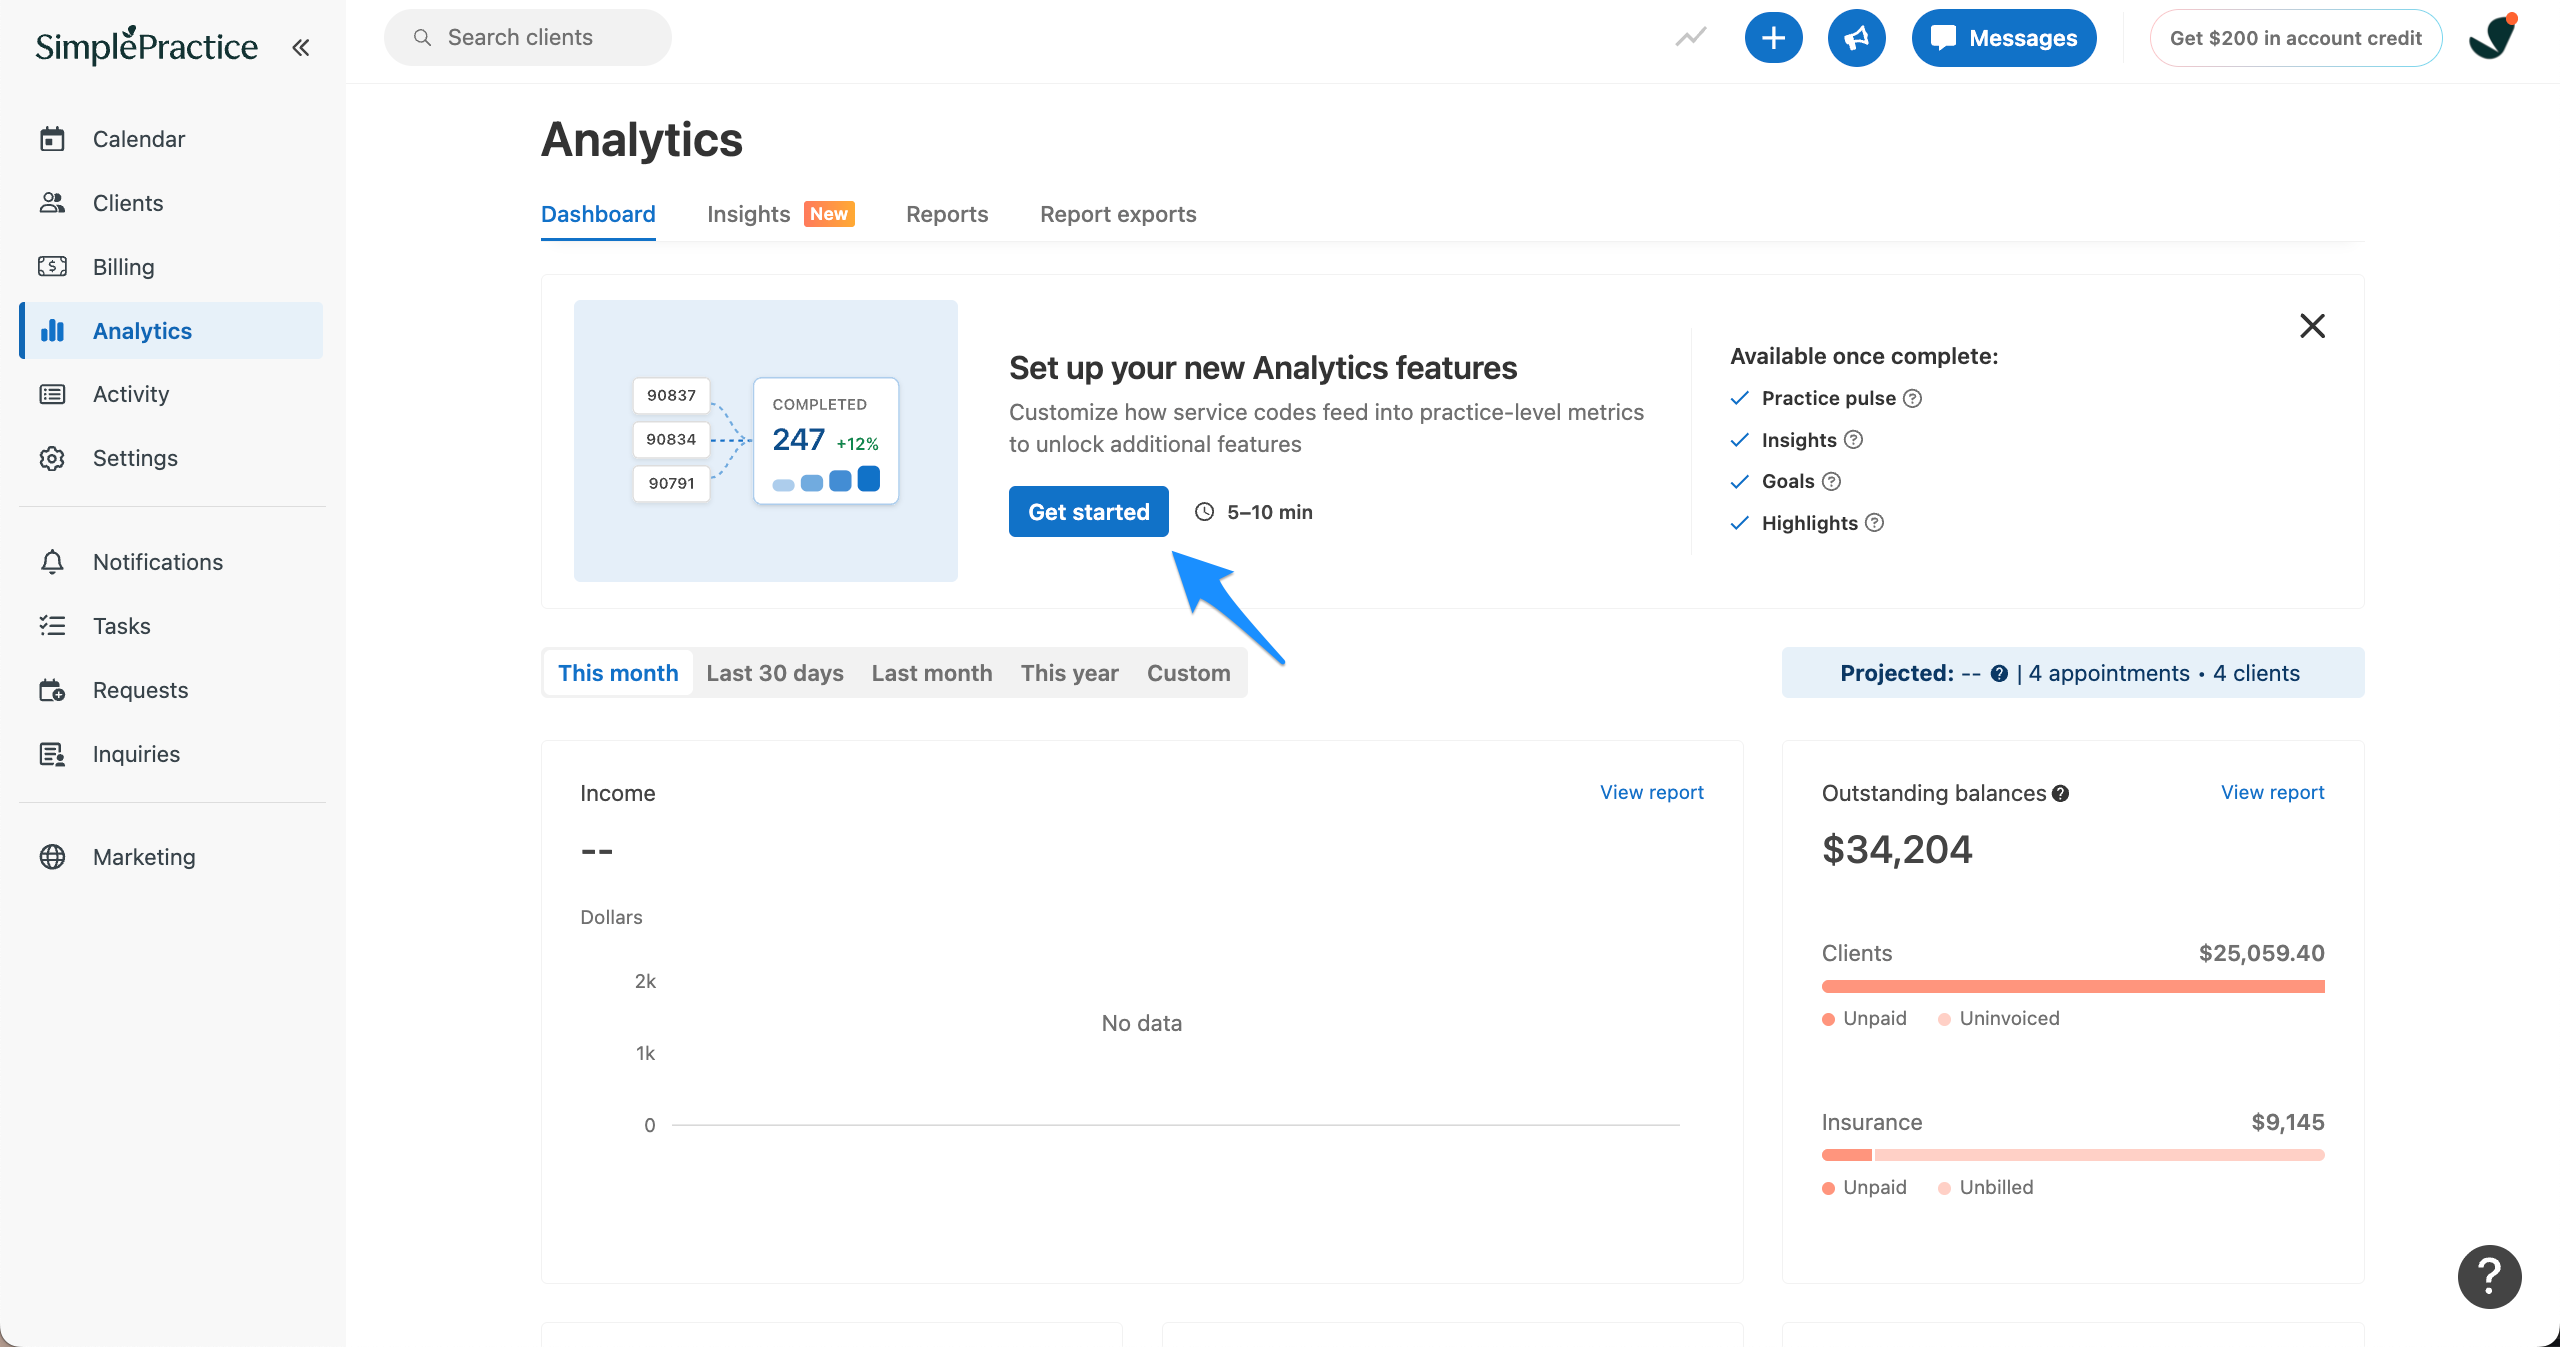Show Practice pulse info tooltip icon
Screen dimensions: 2560x1347
1912,398
